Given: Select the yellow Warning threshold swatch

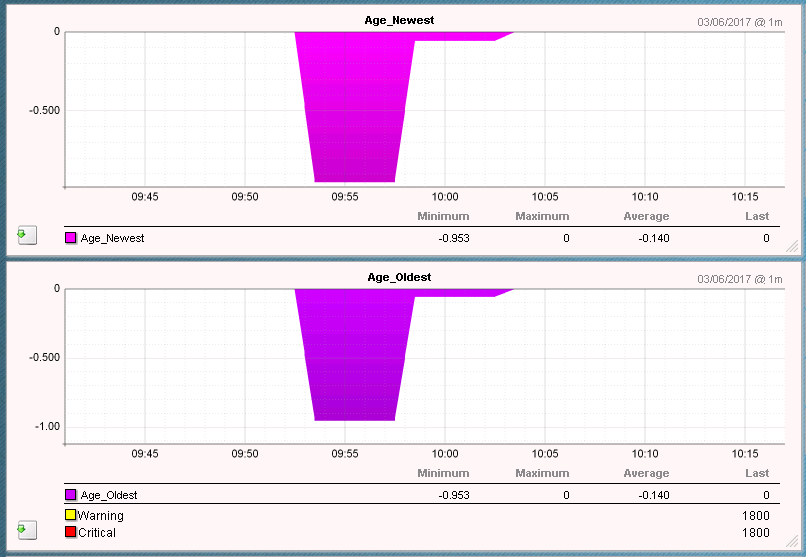Looking at the screenshot, I should (x=71, y=516).
